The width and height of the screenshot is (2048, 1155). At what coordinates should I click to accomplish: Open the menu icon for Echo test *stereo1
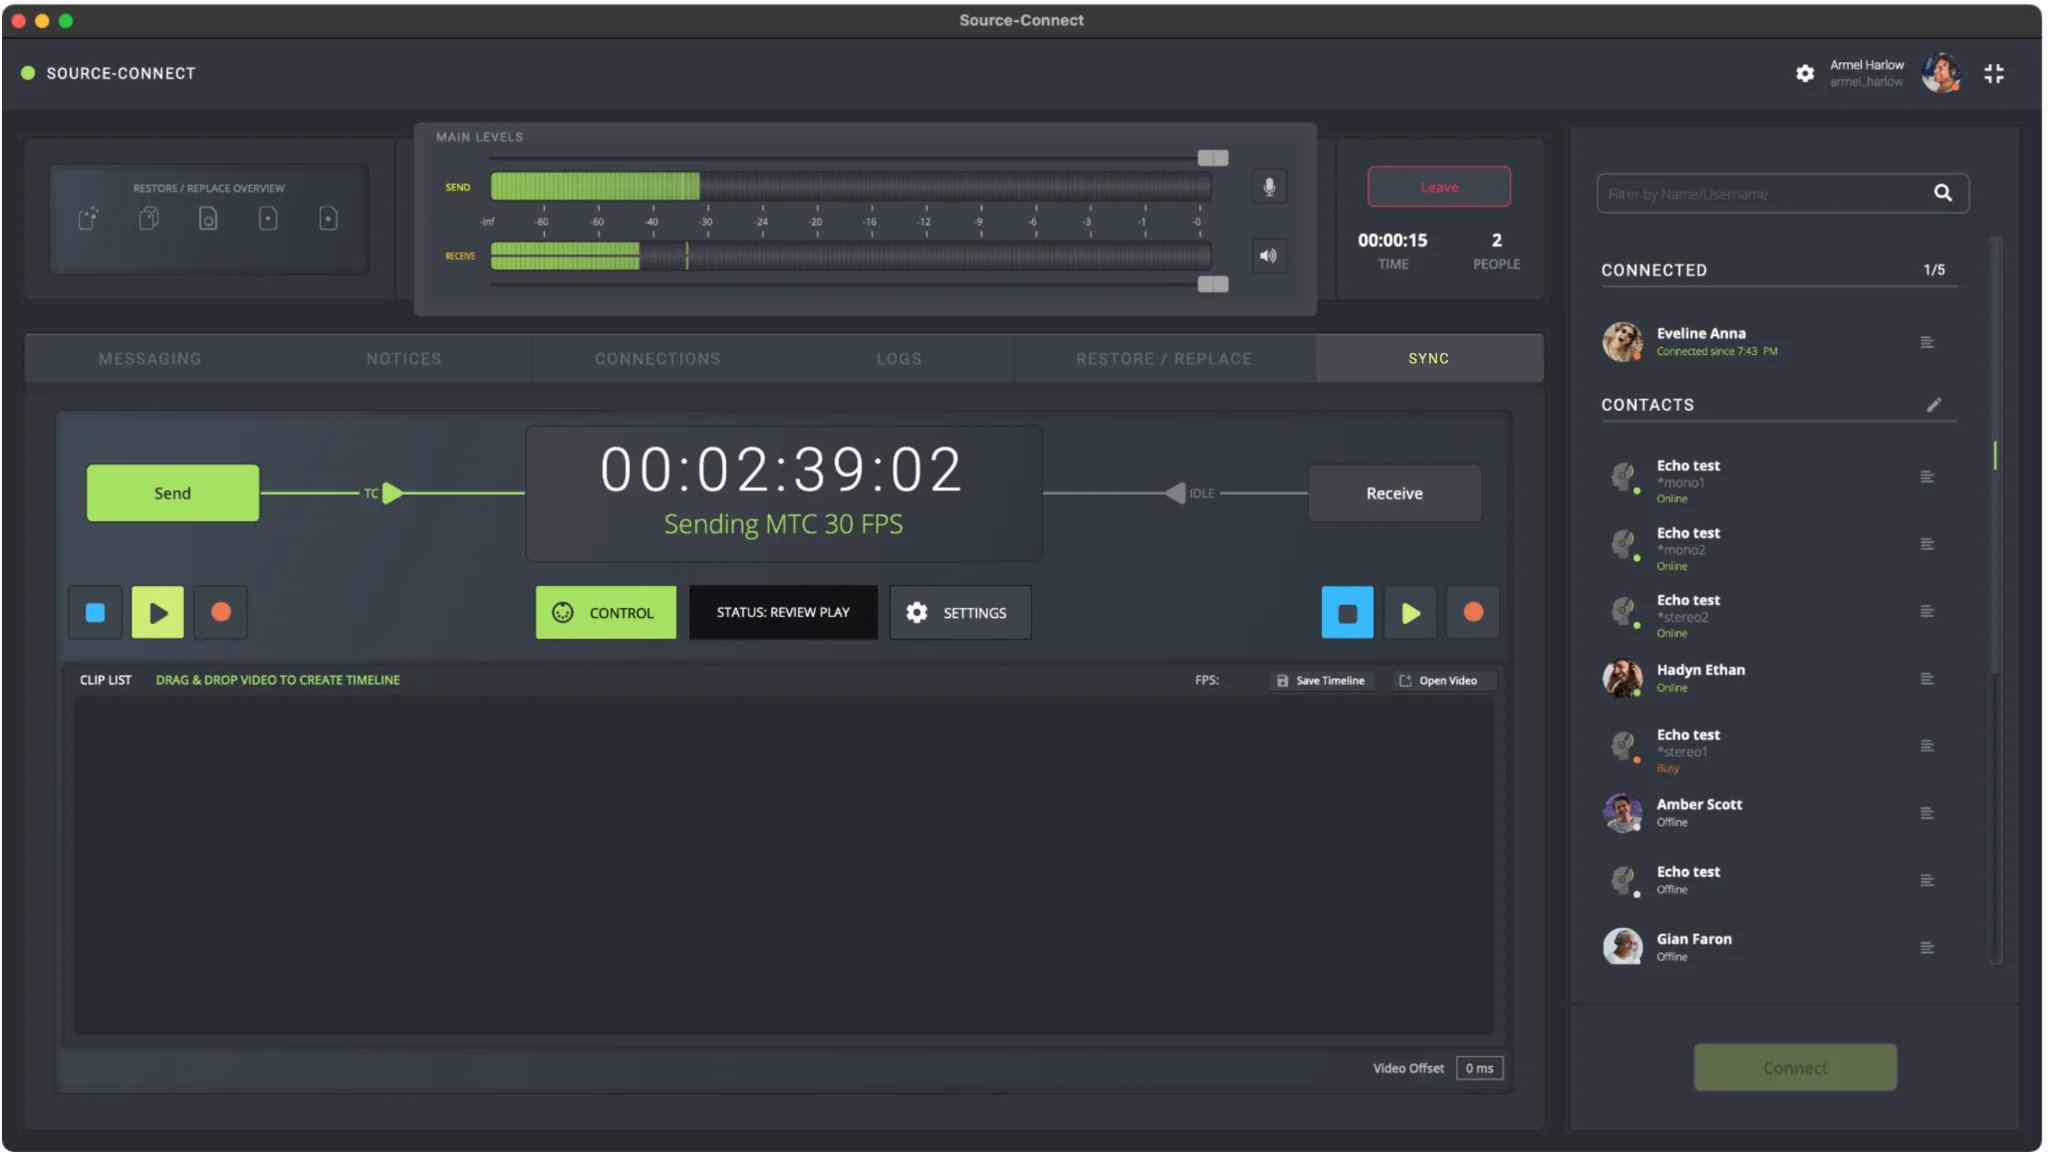click(x=1927, y=746)
